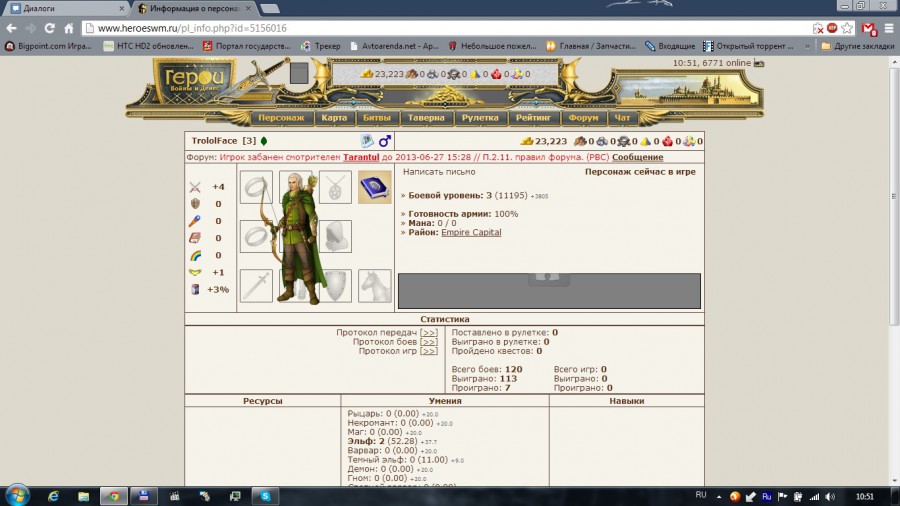
Task: Click the volume tray icon
Action: pyautogui.click(x=830, y=497)
